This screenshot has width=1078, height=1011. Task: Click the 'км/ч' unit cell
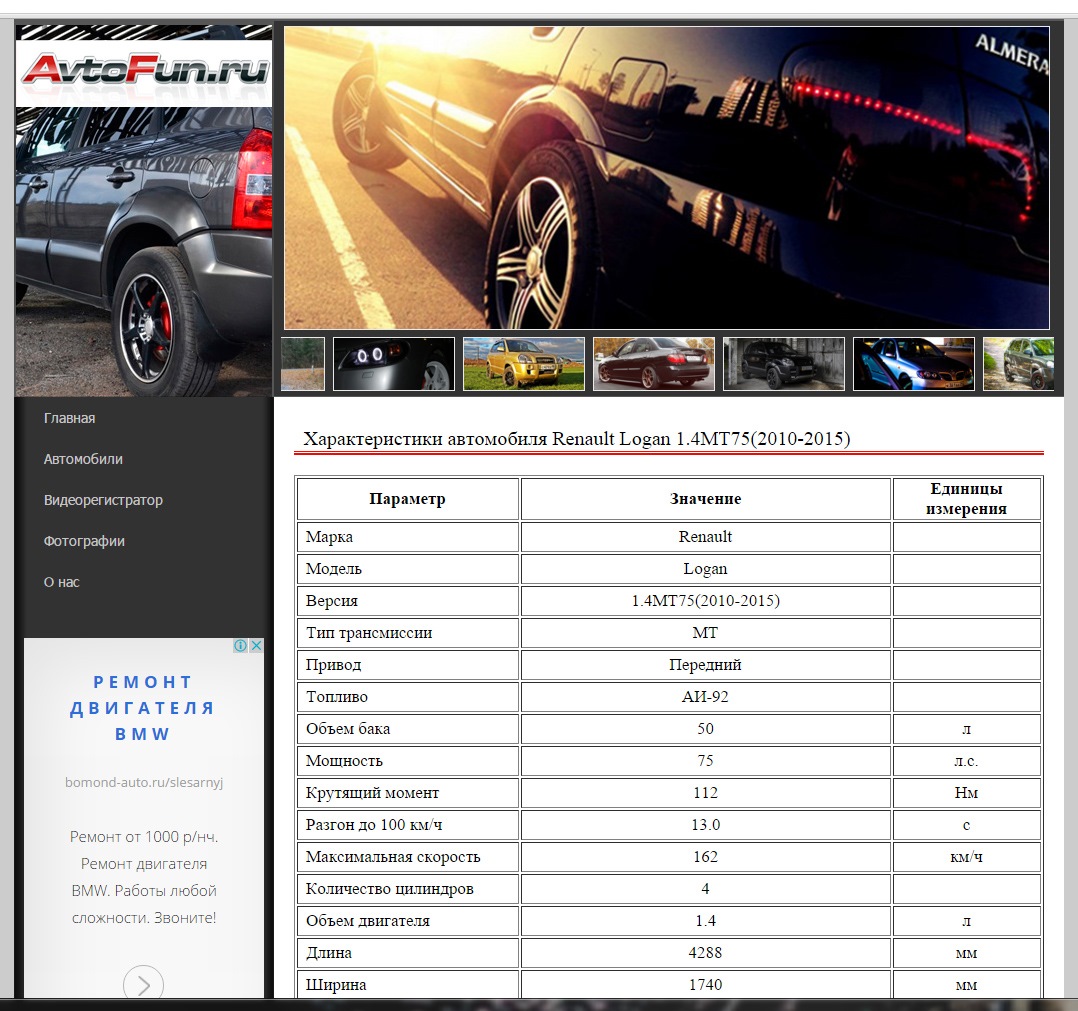[x=967, y=856]
